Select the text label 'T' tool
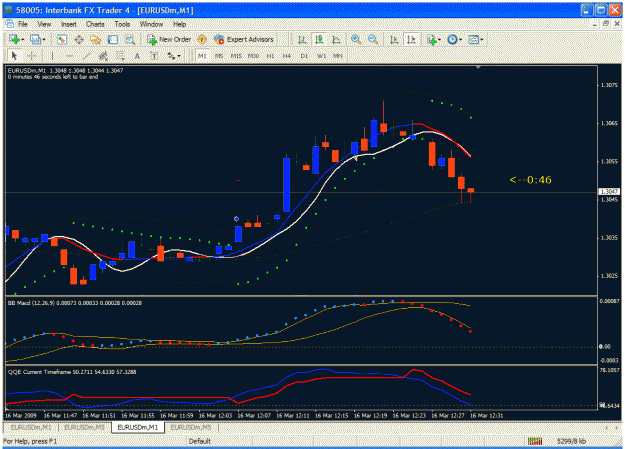625x449 pixels. 154,56
